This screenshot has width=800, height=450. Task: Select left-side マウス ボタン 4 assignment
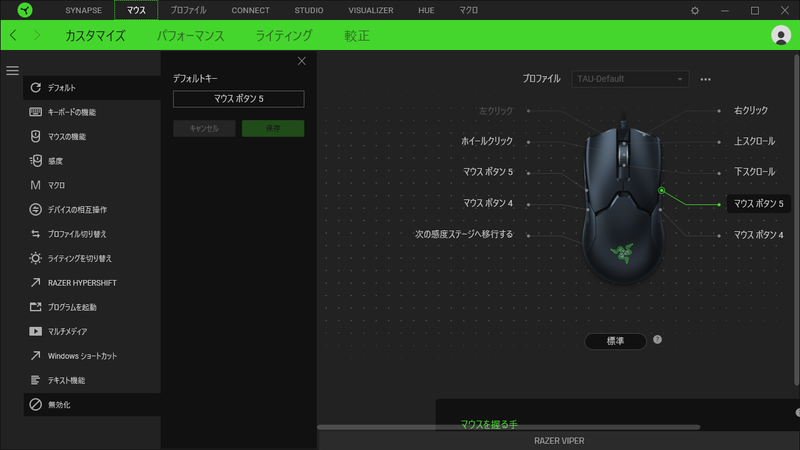488,203
